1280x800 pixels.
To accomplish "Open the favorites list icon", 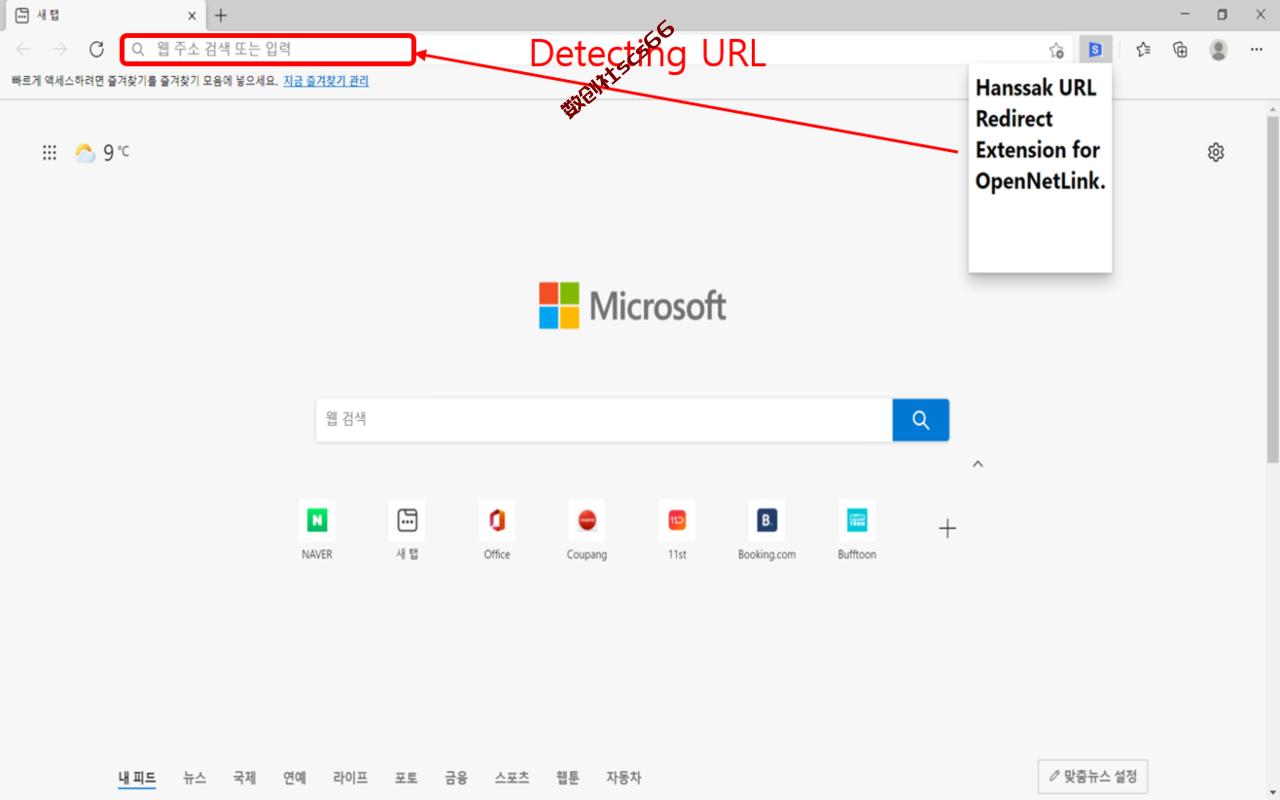I will (x=1144, y=49).
